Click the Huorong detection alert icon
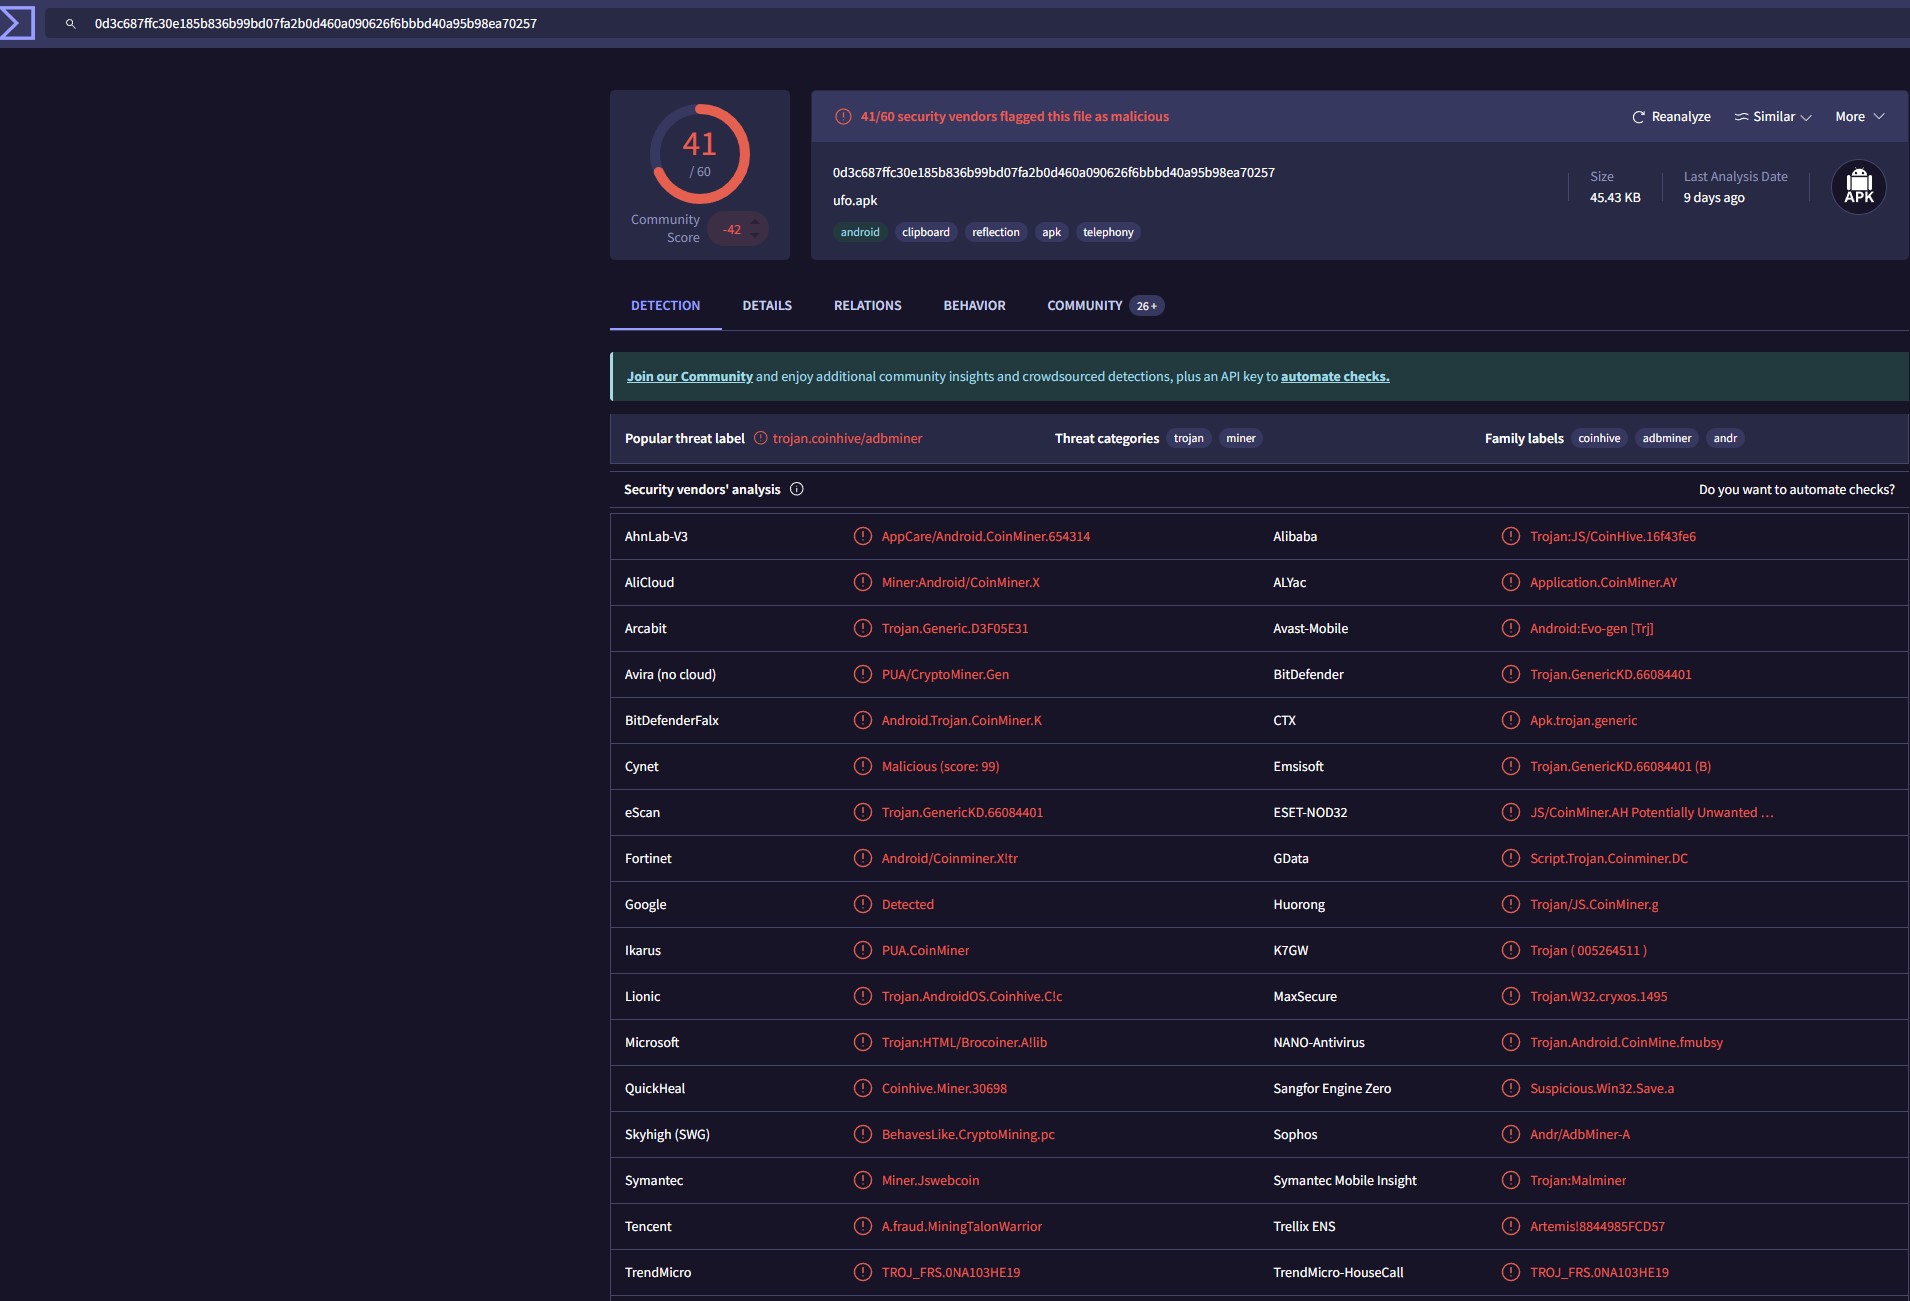This screenshot has width=1910, height=1301. click(x=1511, y=904)
